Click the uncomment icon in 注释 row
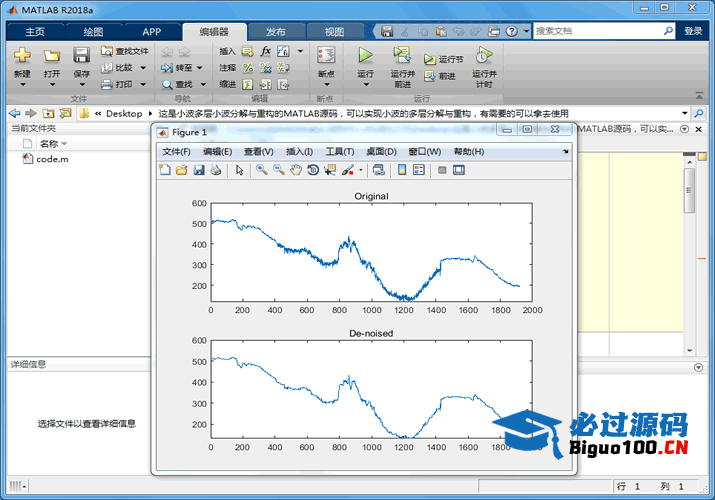715x500 pixels. click(x=265, y=68)
